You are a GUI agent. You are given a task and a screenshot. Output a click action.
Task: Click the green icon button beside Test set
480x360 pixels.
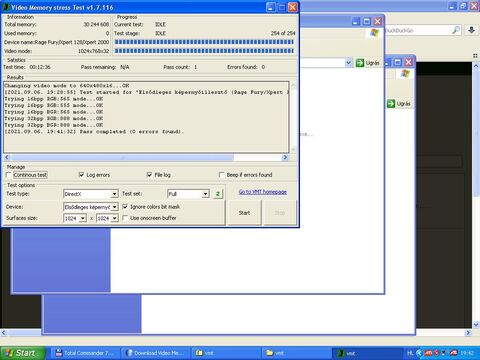(x=218, y=194)
